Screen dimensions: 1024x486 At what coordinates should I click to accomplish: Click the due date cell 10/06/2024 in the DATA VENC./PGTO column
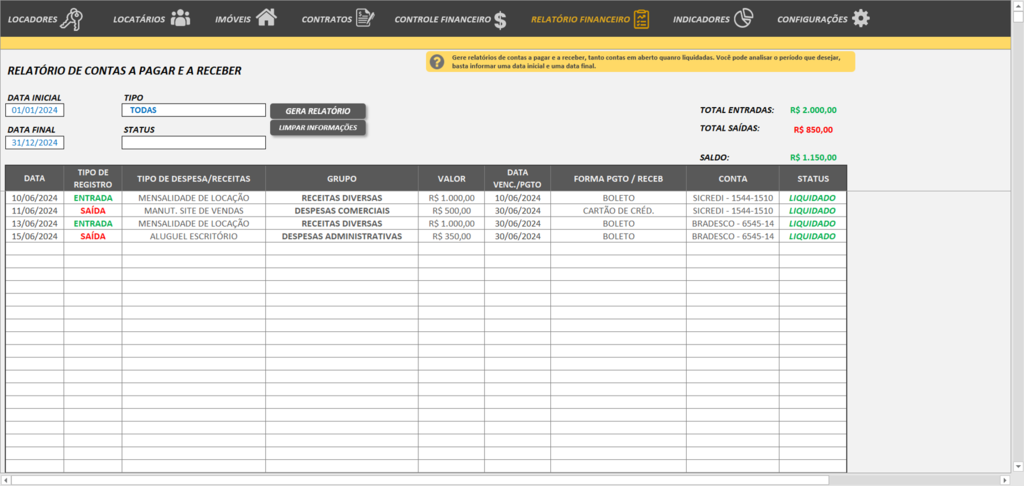(x=517, y=197)
